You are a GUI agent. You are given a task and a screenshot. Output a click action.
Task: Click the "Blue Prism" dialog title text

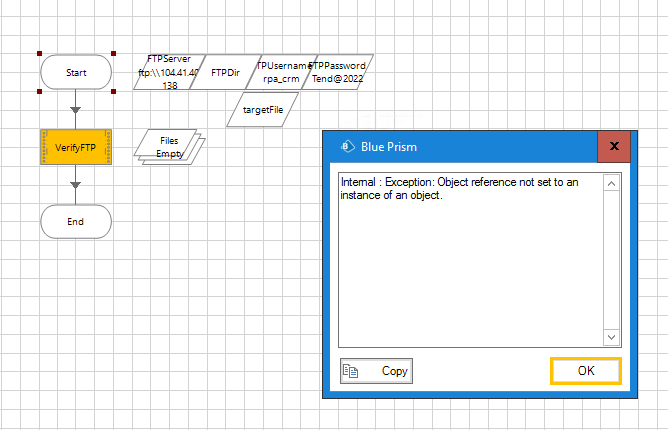pyautogui.click(x=389, y=147)
